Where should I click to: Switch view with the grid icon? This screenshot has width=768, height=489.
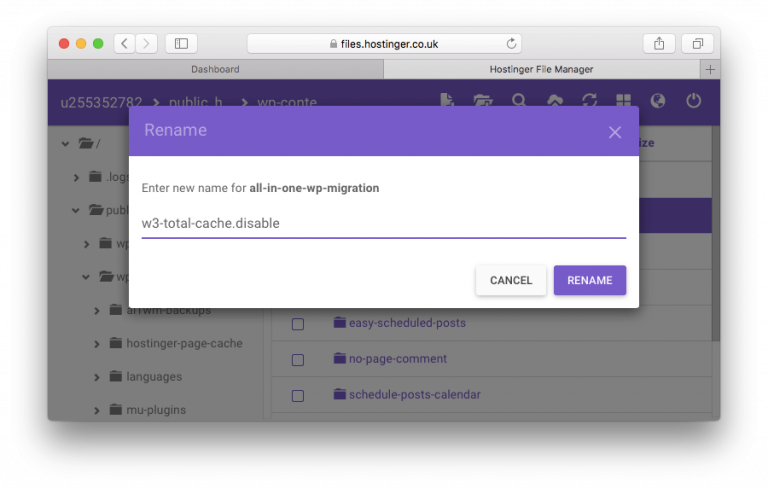coord(624,100)
